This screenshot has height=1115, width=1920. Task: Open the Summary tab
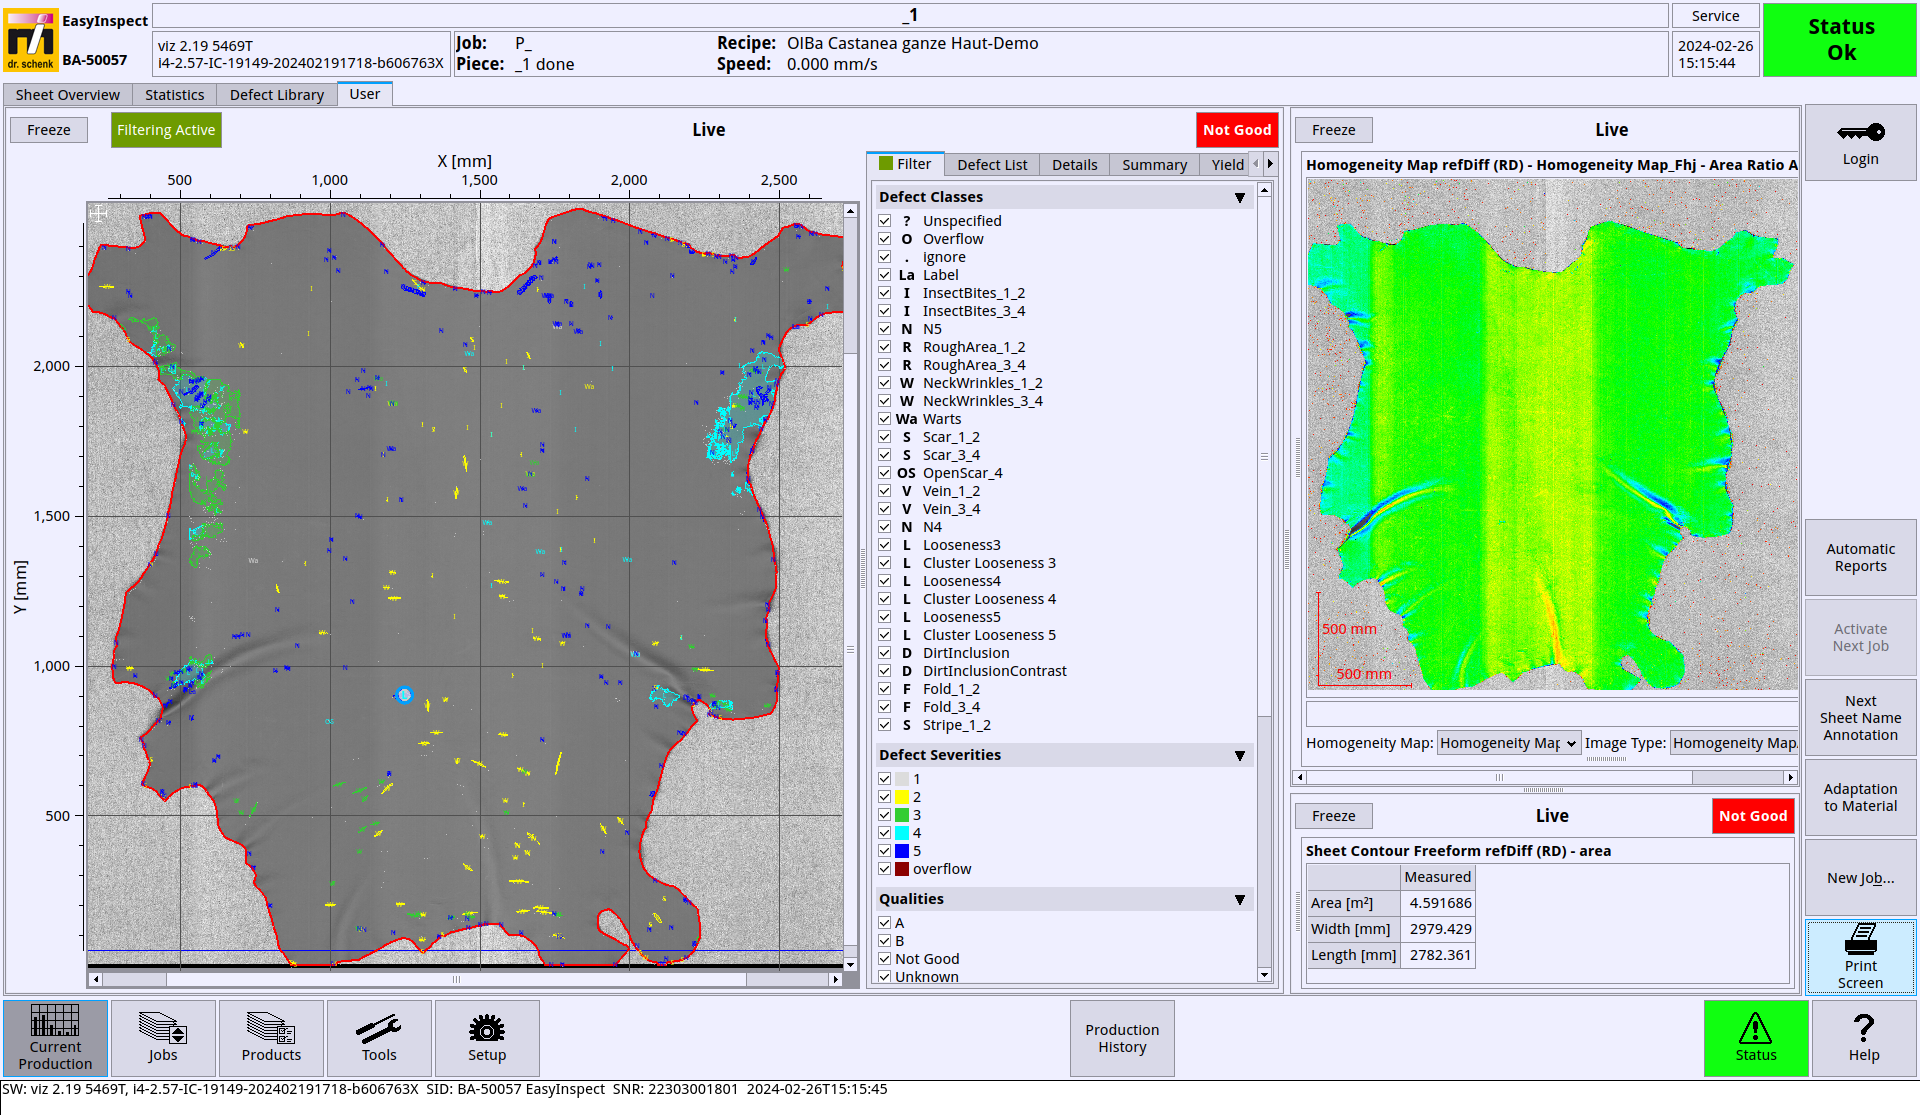(1155, 165)
